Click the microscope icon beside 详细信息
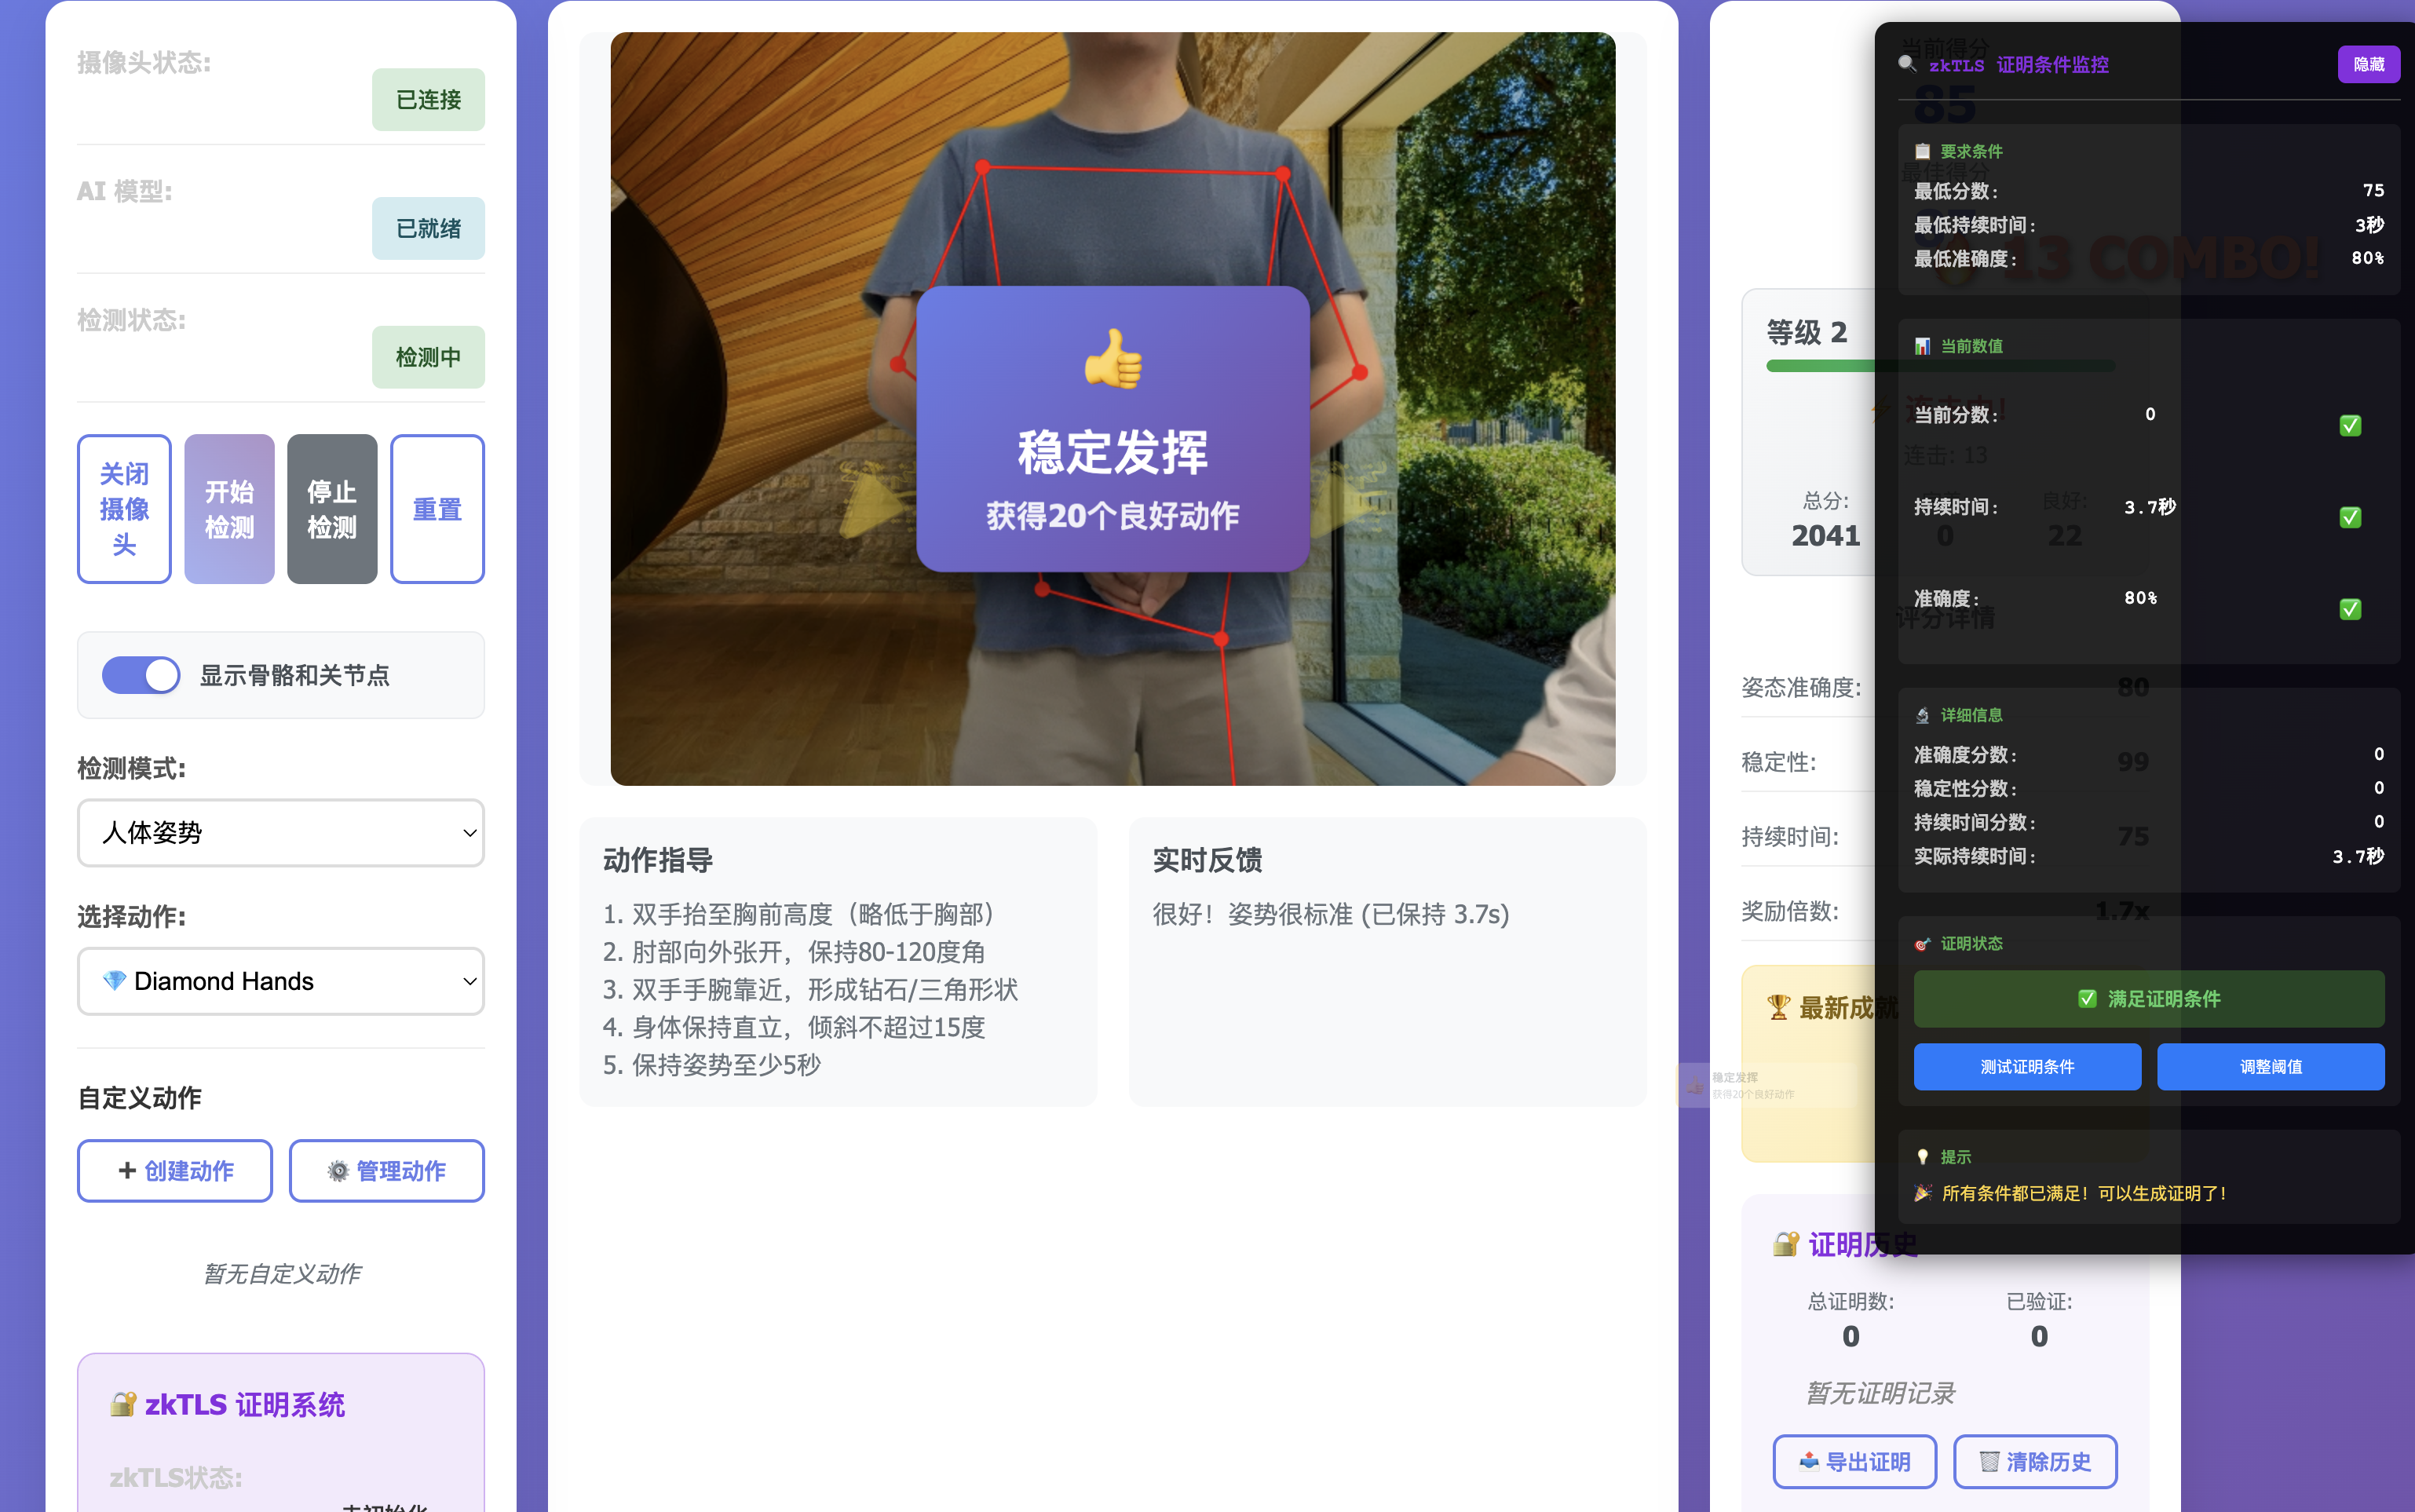The height and width of the screenshot is (1512, 2415). tap(1922, 715)
